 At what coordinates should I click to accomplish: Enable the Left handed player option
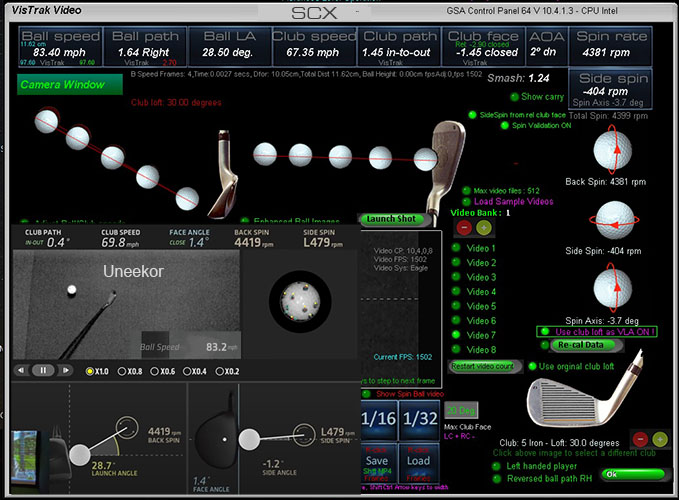pos(497,466)
